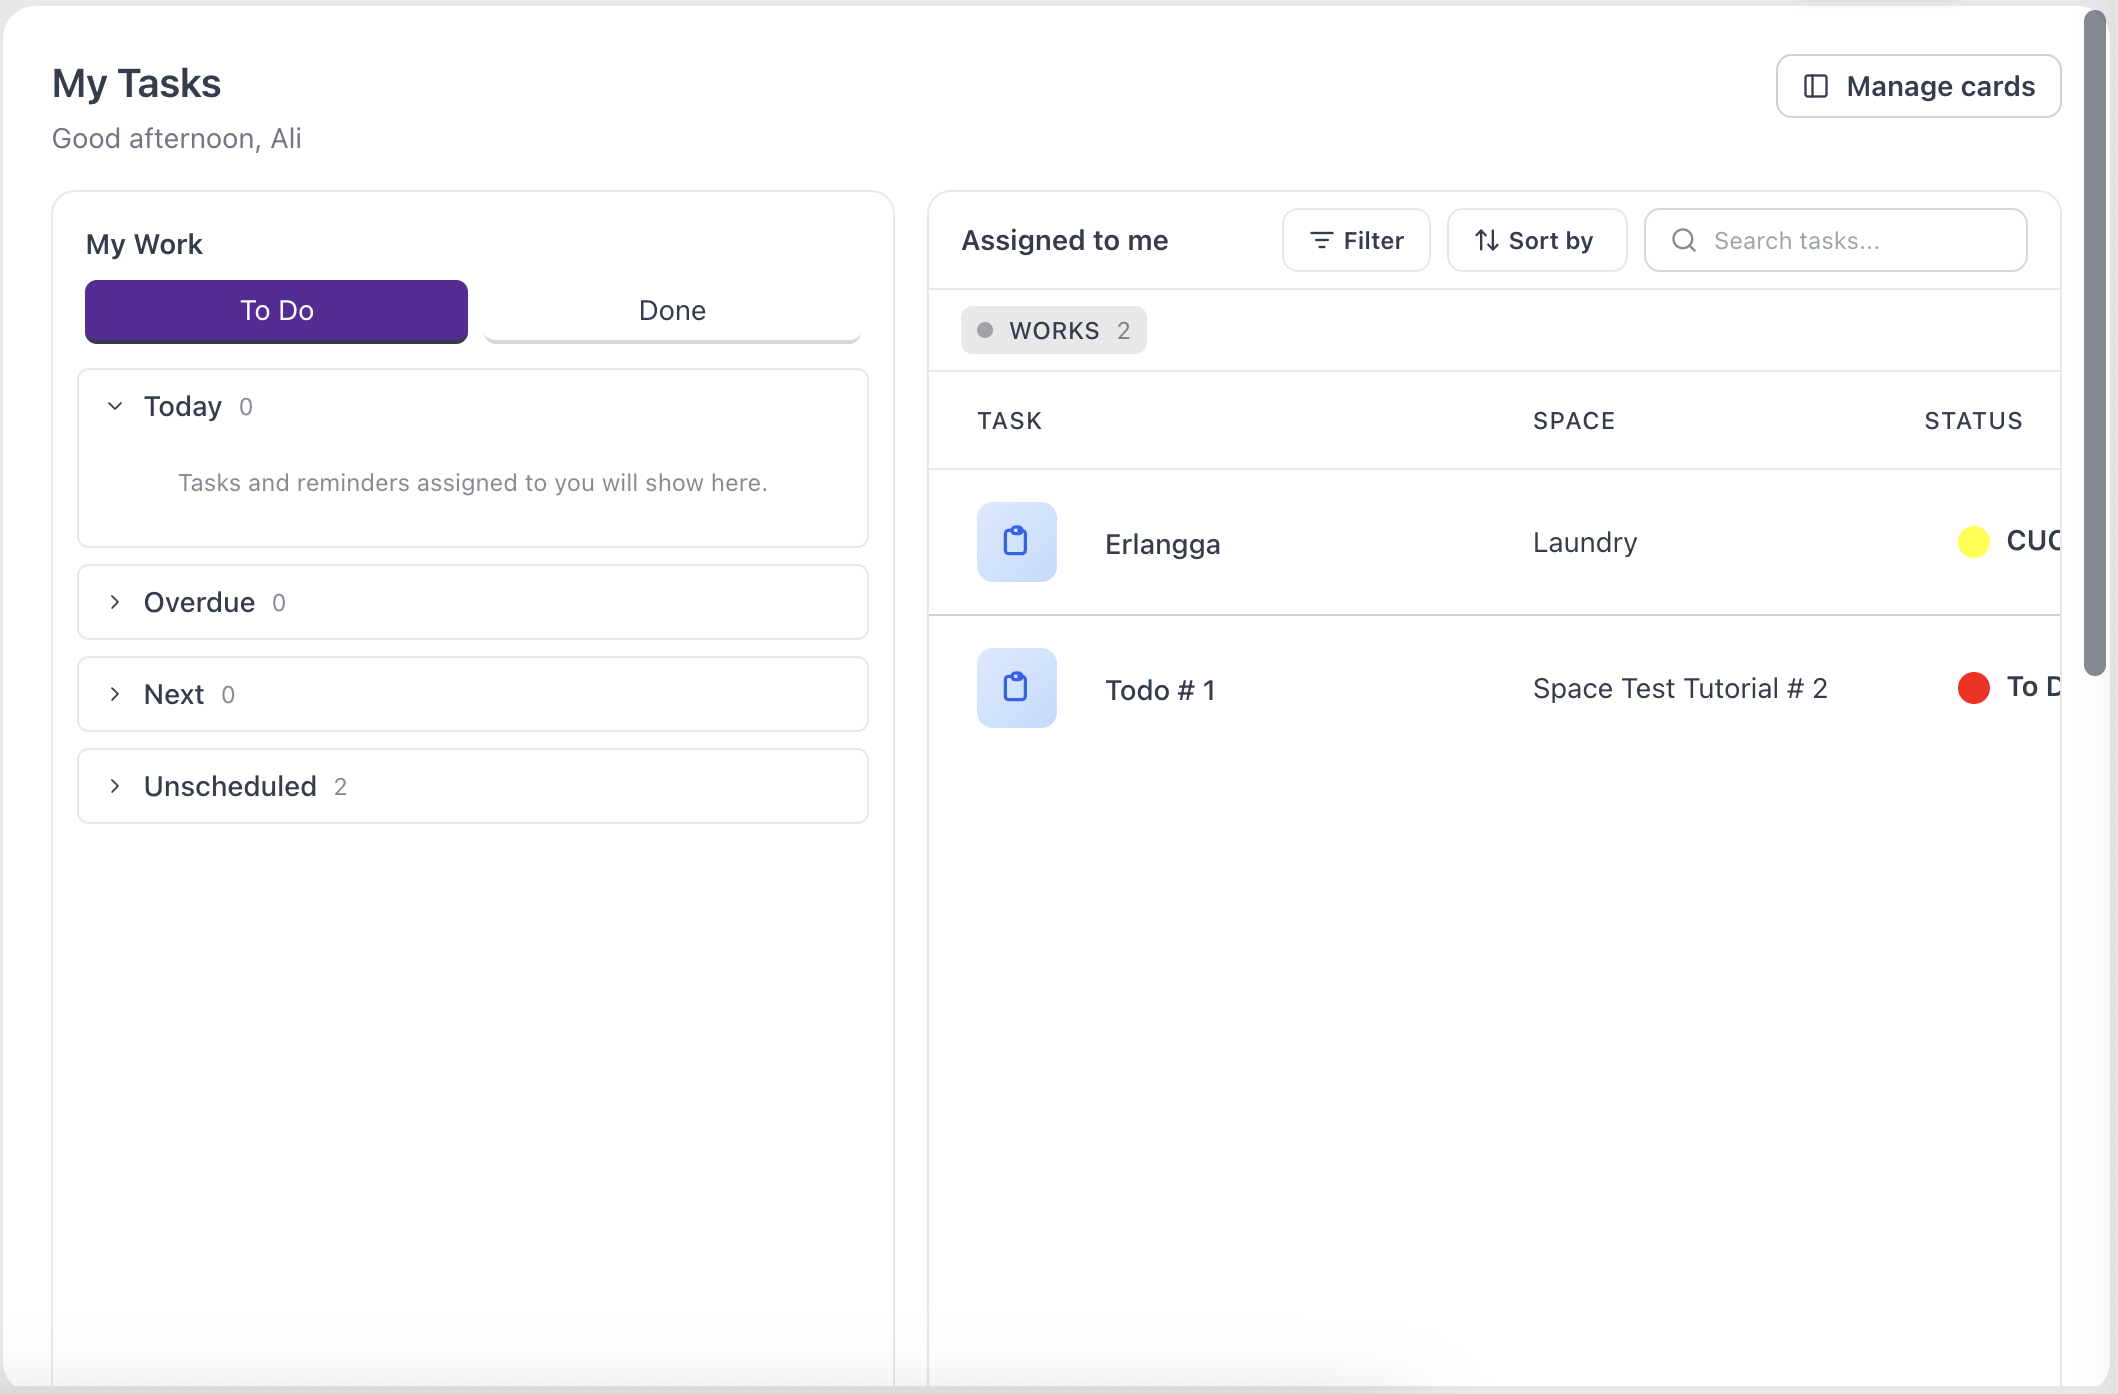This screenshot has width=2118, height=1394.
Task: Select the WORKS group chip
Action: pos(1054,330)
